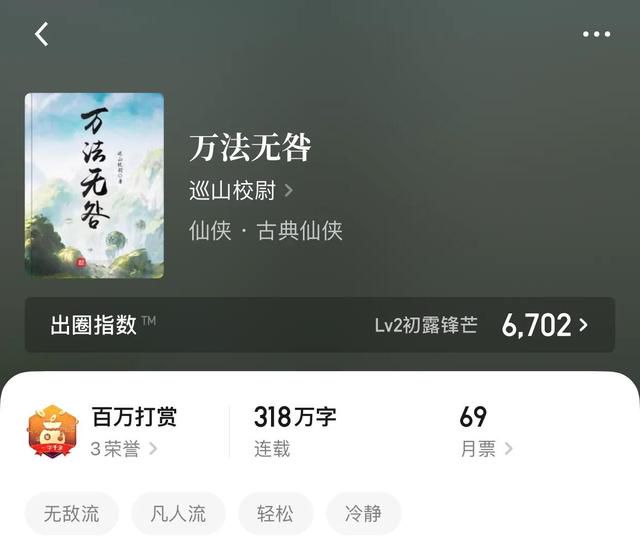Select the 冷静 tag
Screen dimensions: 640x548
click(363, 513)
